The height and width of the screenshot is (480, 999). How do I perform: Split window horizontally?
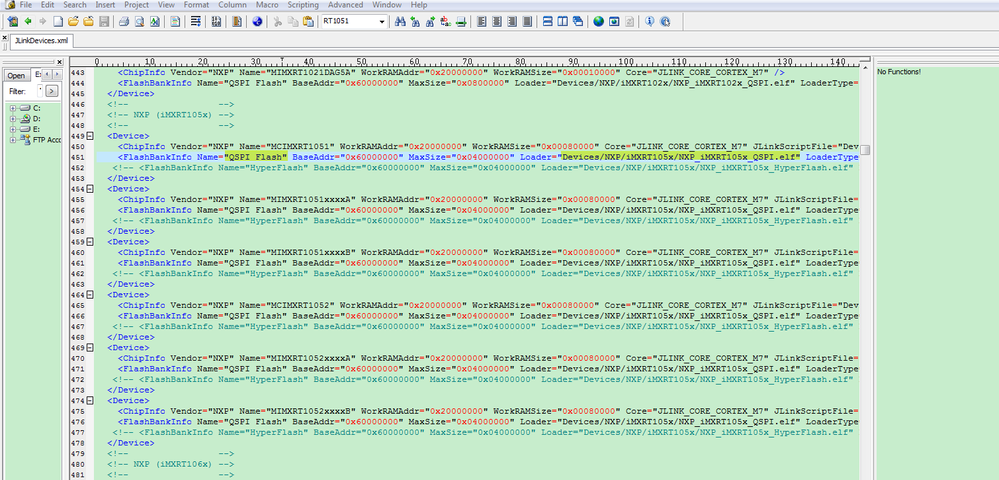[x=548, y=22]
